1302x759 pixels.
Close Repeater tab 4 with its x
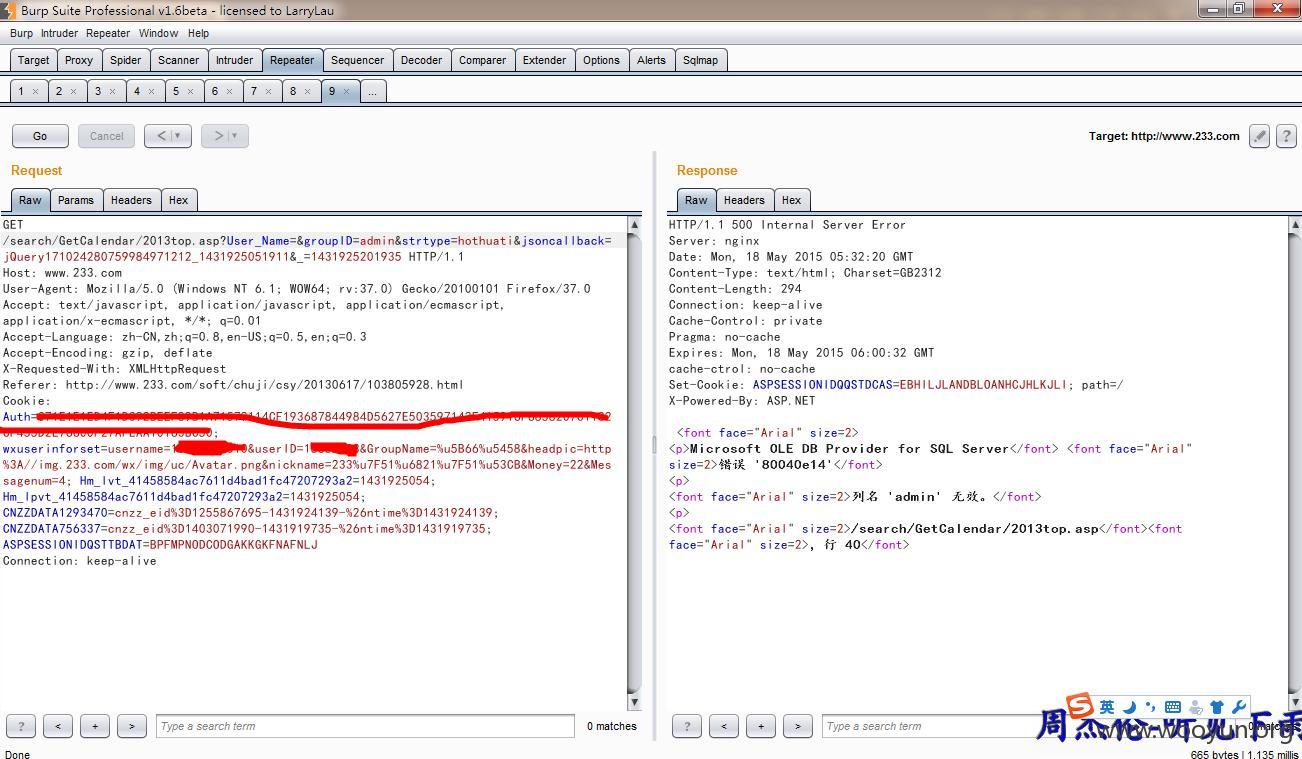(151, 91)
